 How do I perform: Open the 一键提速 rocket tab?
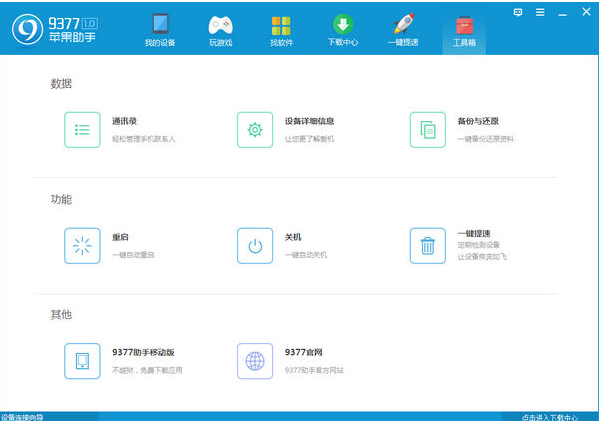[x=403, y=30]
